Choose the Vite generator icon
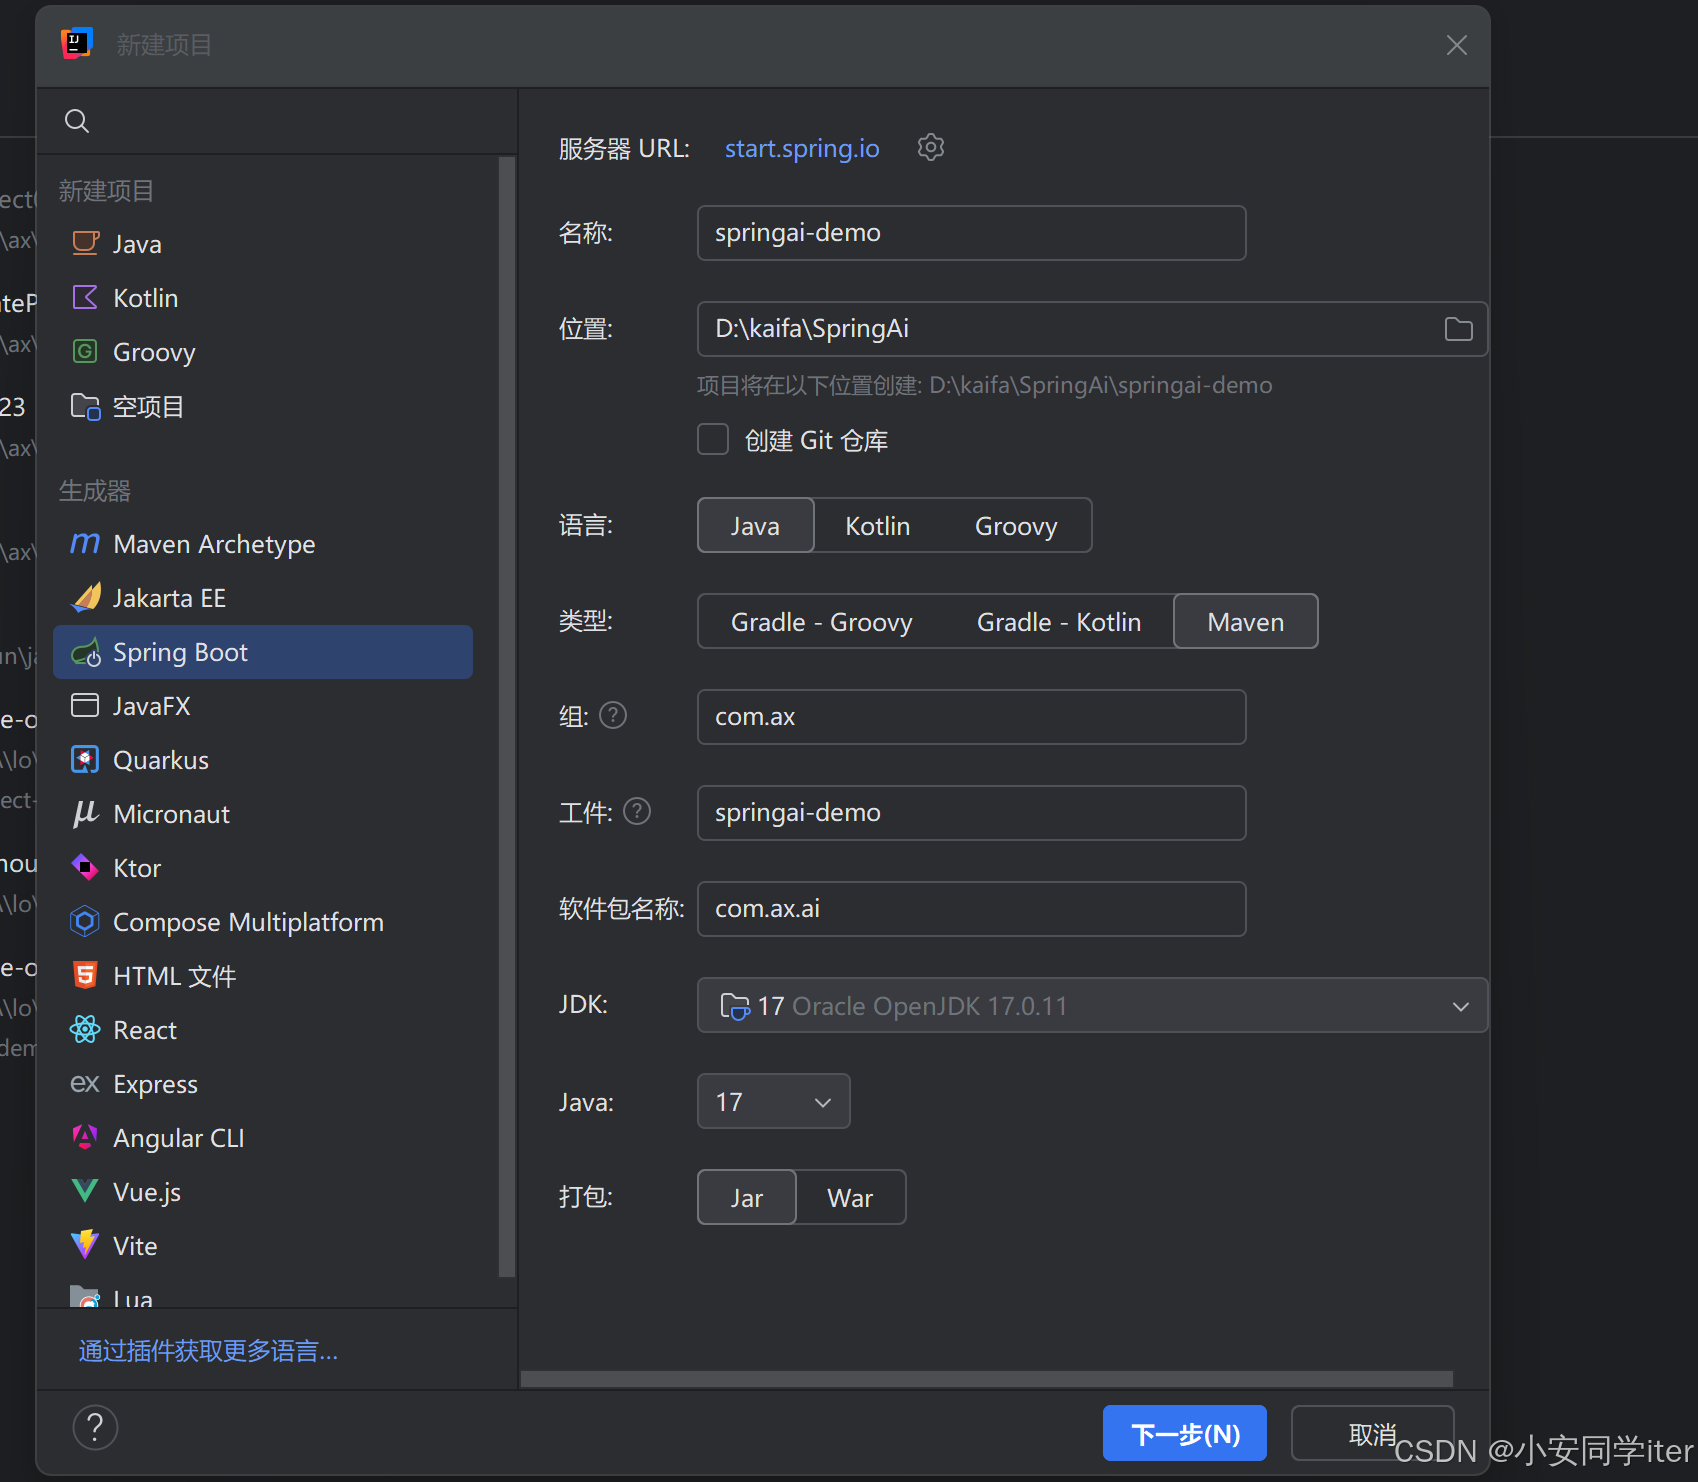The height and width of the screenshot is (1482, 1698). [86, 1245]
